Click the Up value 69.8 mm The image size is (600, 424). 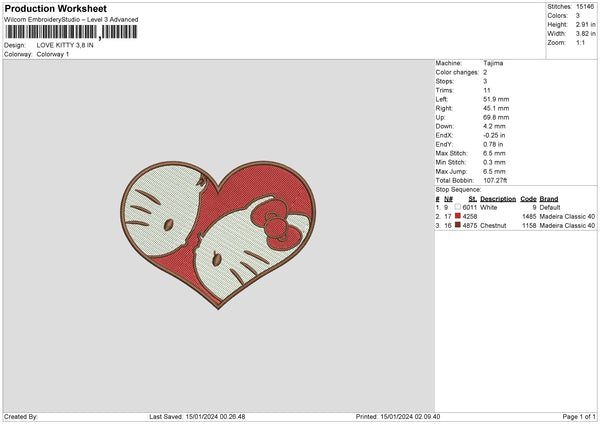pyautogui.click(x=496, y=117)
